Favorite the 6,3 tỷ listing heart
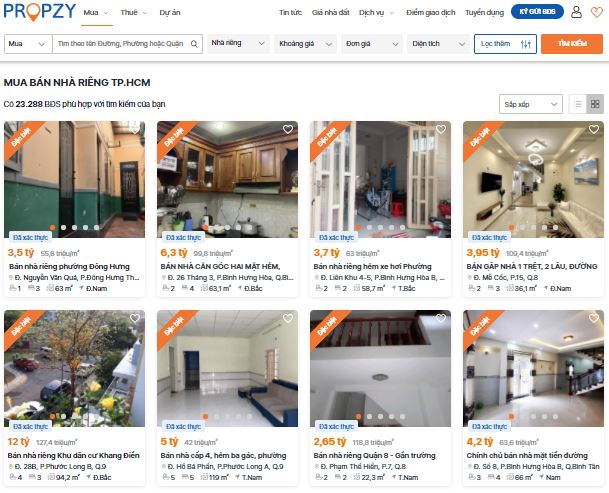 click(288, 129)
